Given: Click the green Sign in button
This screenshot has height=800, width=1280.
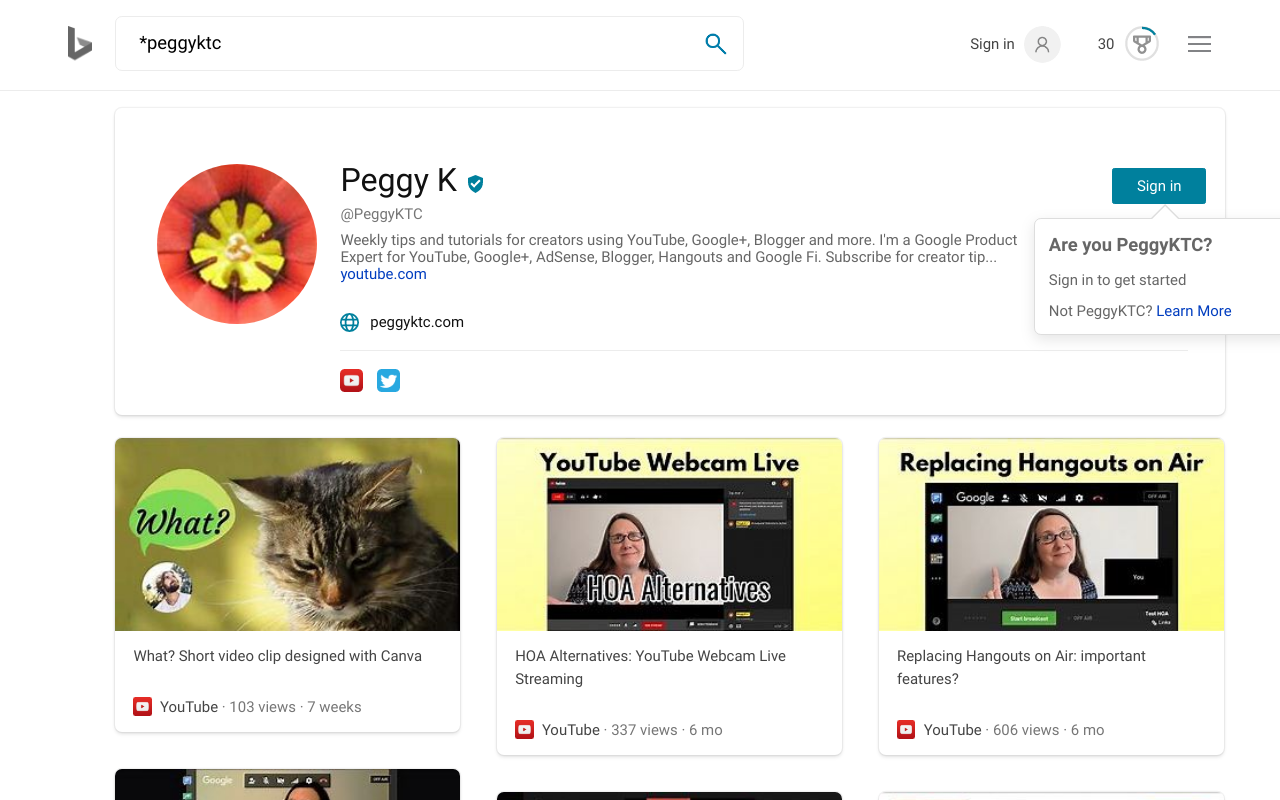Looking at the screenshot, I should [1158, 186].
